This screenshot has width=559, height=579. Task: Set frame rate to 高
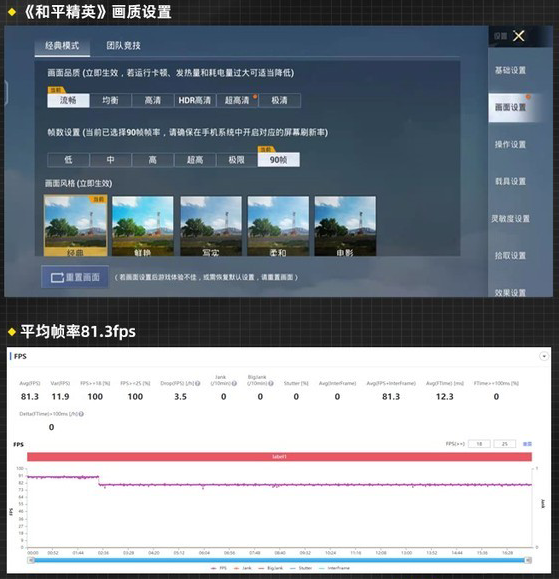click(x=152, y=160)
